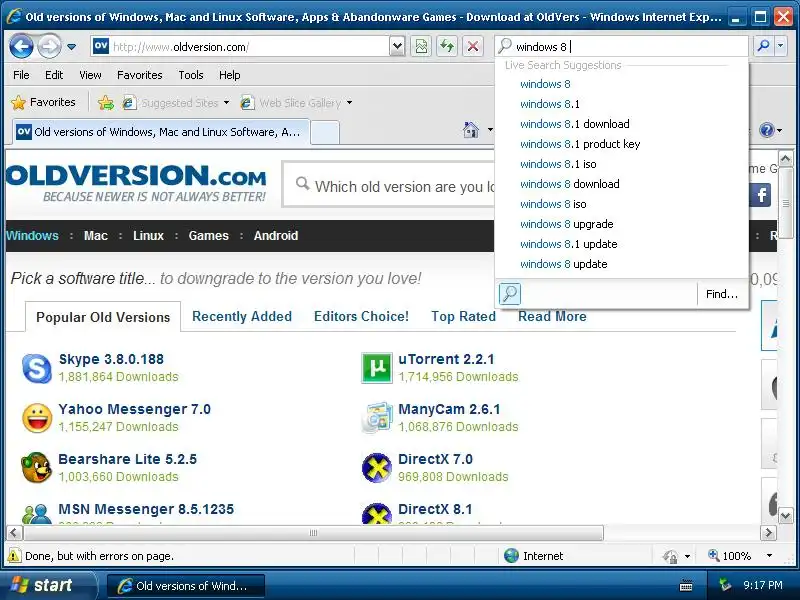Open the Favorites menu

click(x=139, y=75)
